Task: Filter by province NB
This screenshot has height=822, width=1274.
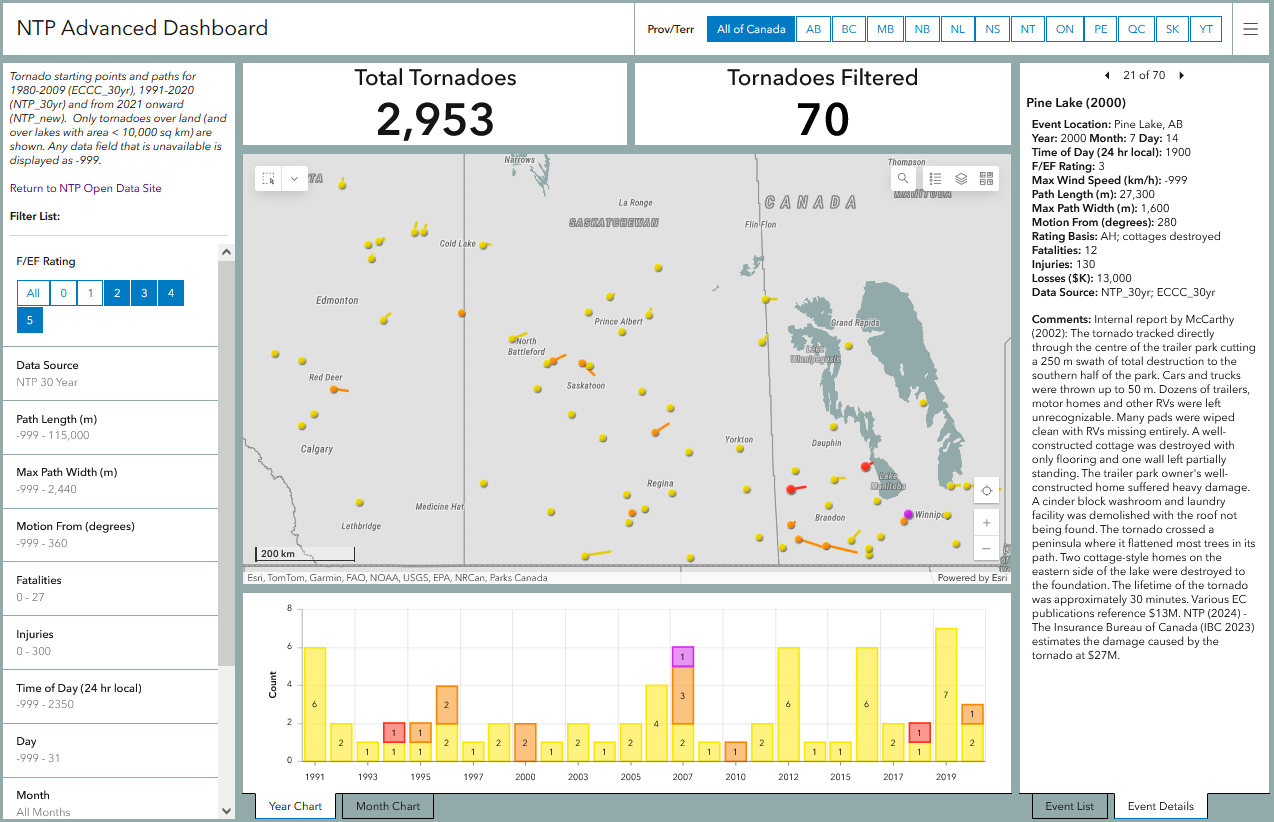Action: (921, 29)
